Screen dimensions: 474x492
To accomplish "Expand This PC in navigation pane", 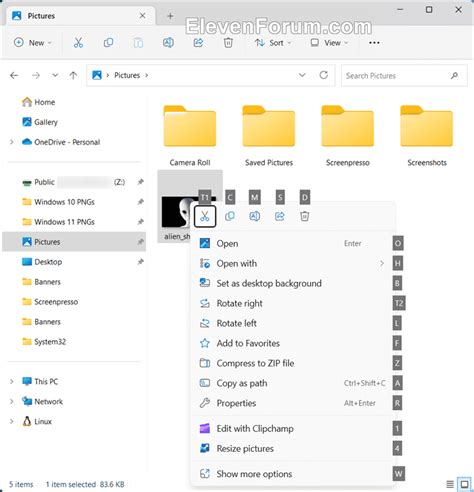I will click(x=12, y=382).
